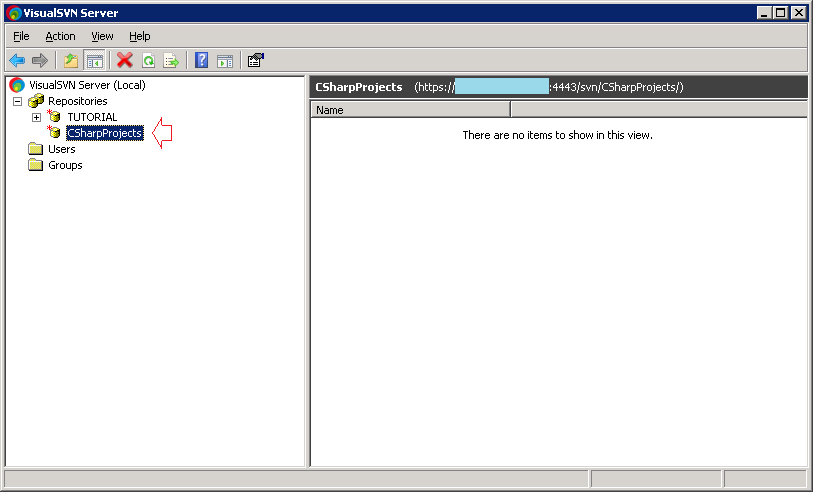813x492 pixels.
Task: Select VisualSVN Server (Local) in tree
Action: click(x=87, y=85)
